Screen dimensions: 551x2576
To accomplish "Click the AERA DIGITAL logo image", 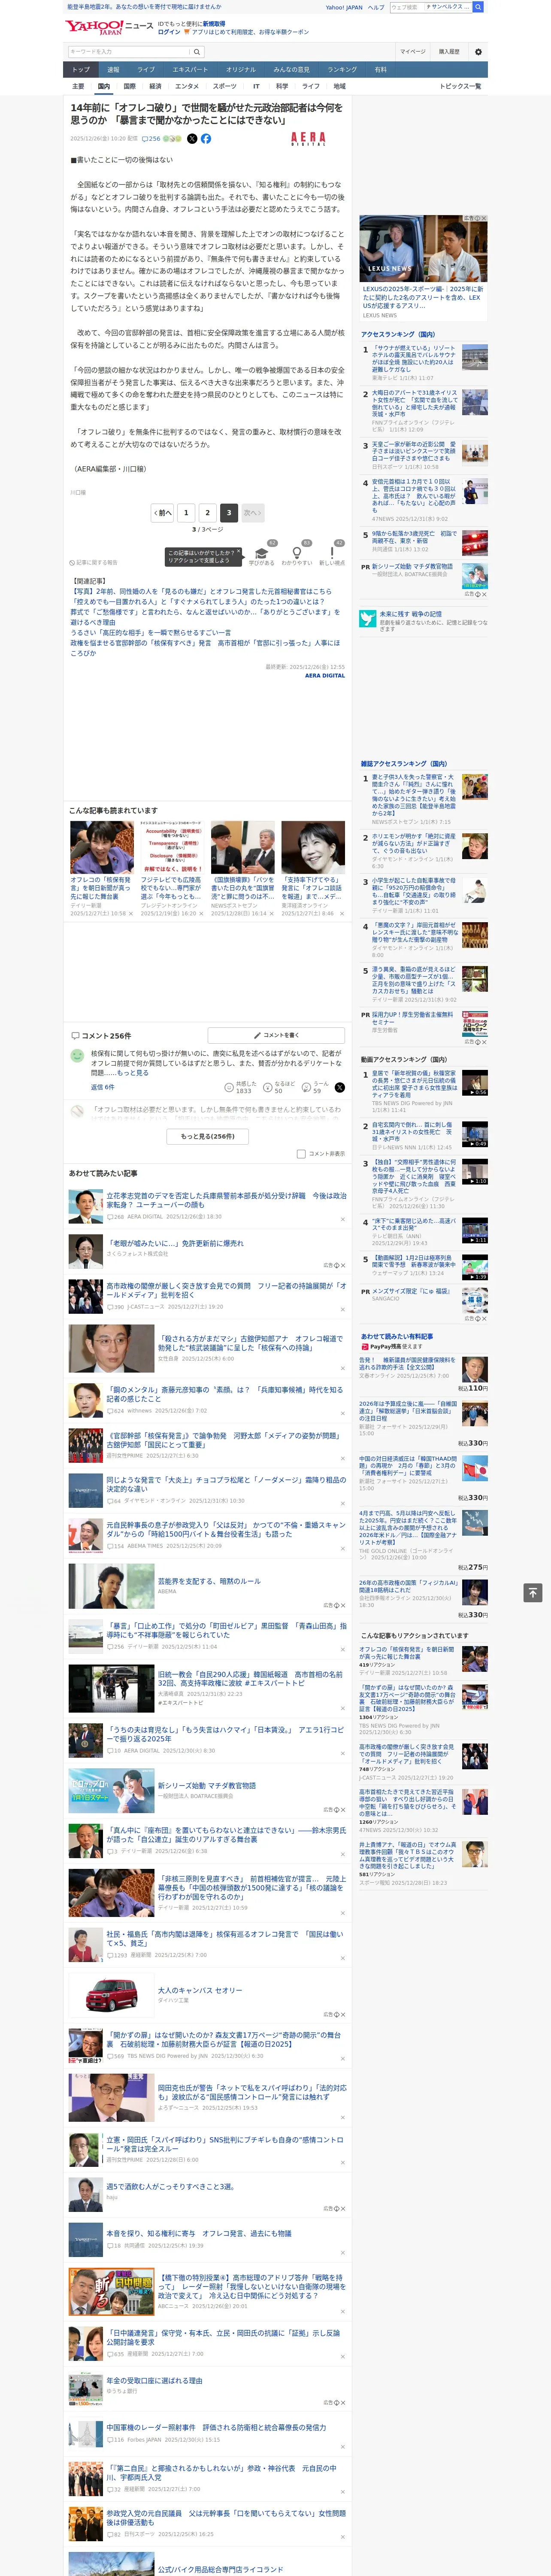I will pyautogui.click(x=308, y=139).
